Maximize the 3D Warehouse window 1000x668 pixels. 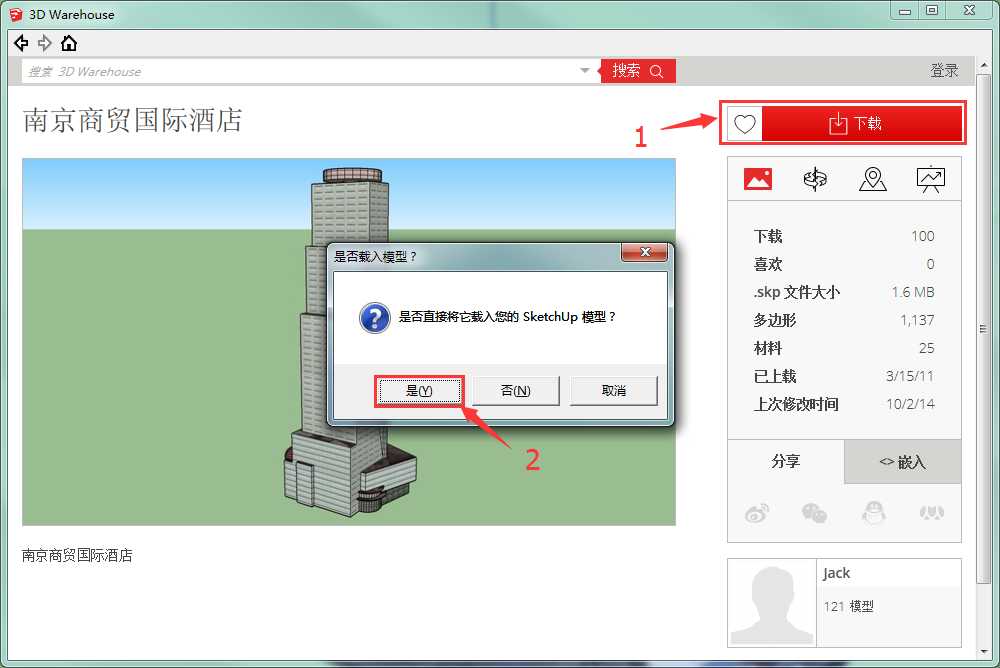[932, 11]
